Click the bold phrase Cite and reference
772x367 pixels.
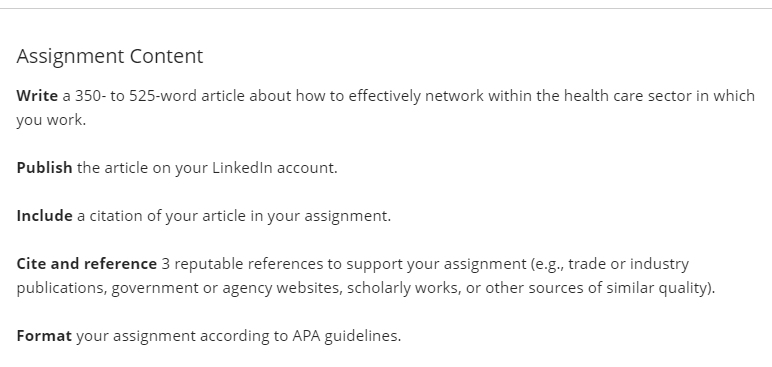(87, 264)
